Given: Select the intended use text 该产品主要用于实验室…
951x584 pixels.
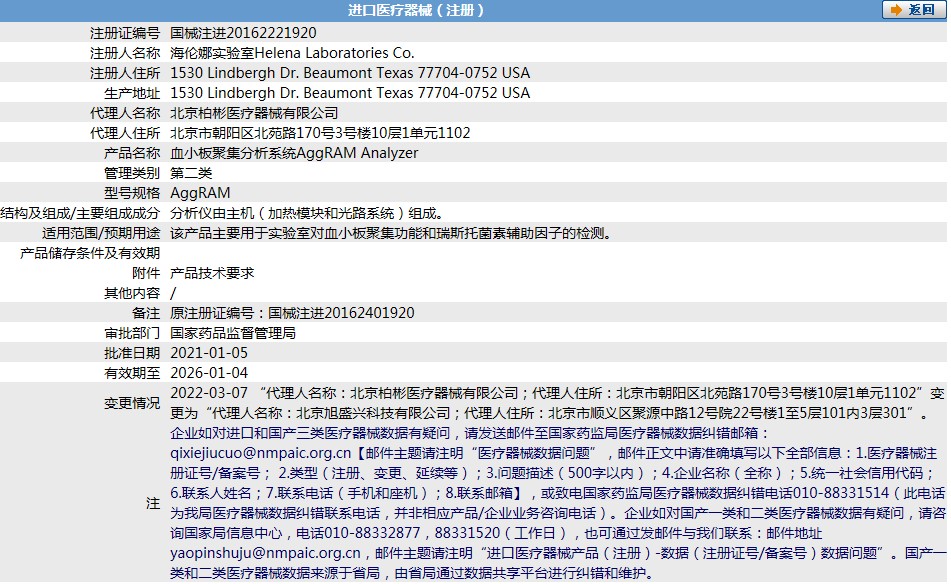Looking at the screenshot, I should [392, 233].
